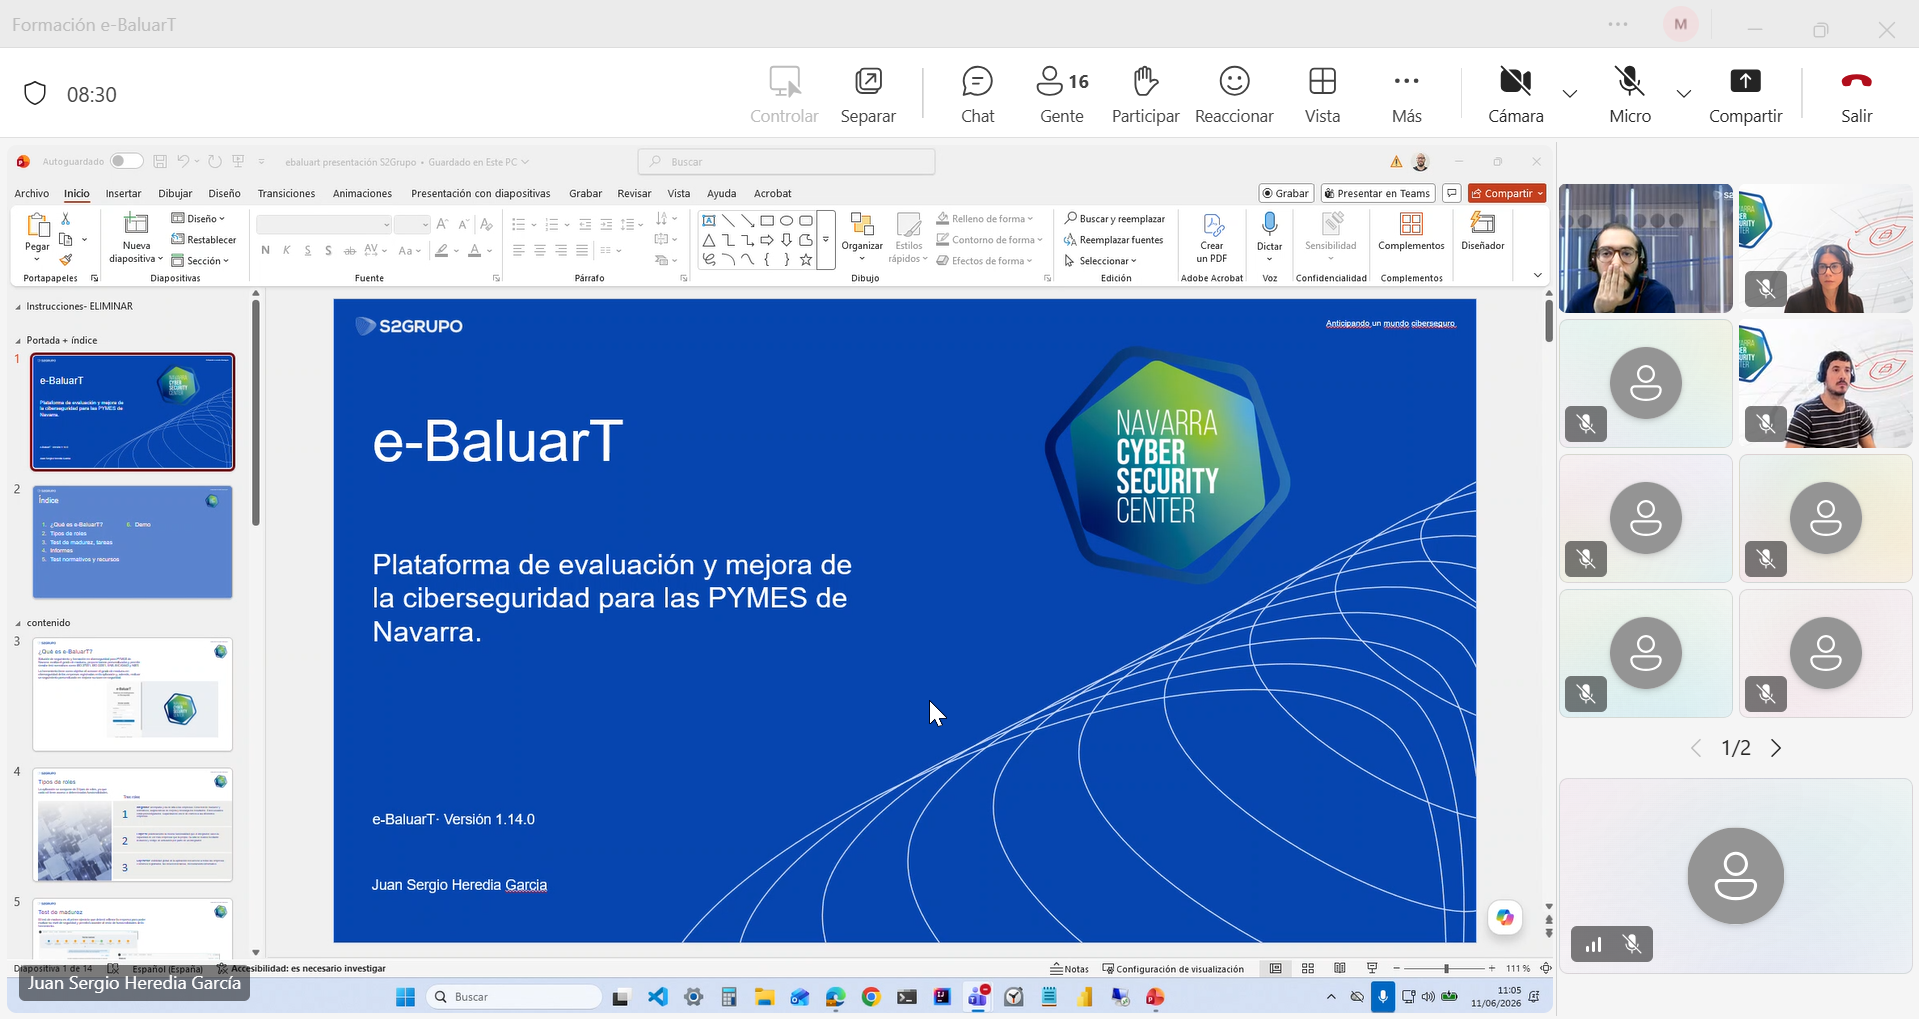Toggle the Autoguardado switch in PowerPoint
The image size is (1919, 1019).
(126, 161)
